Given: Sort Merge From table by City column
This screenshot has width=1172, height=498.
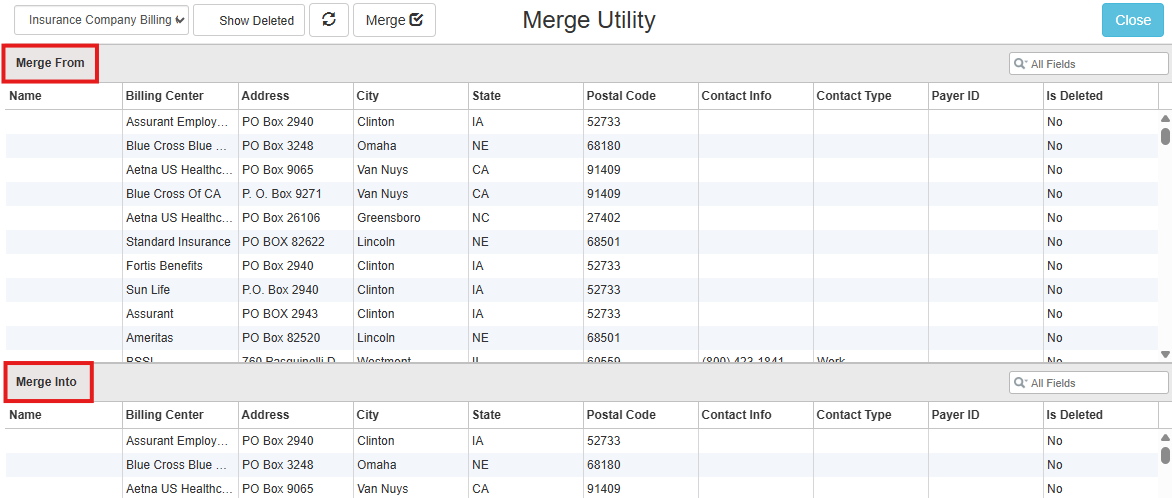Looking at the screenshot, I should tap(410, 96).
